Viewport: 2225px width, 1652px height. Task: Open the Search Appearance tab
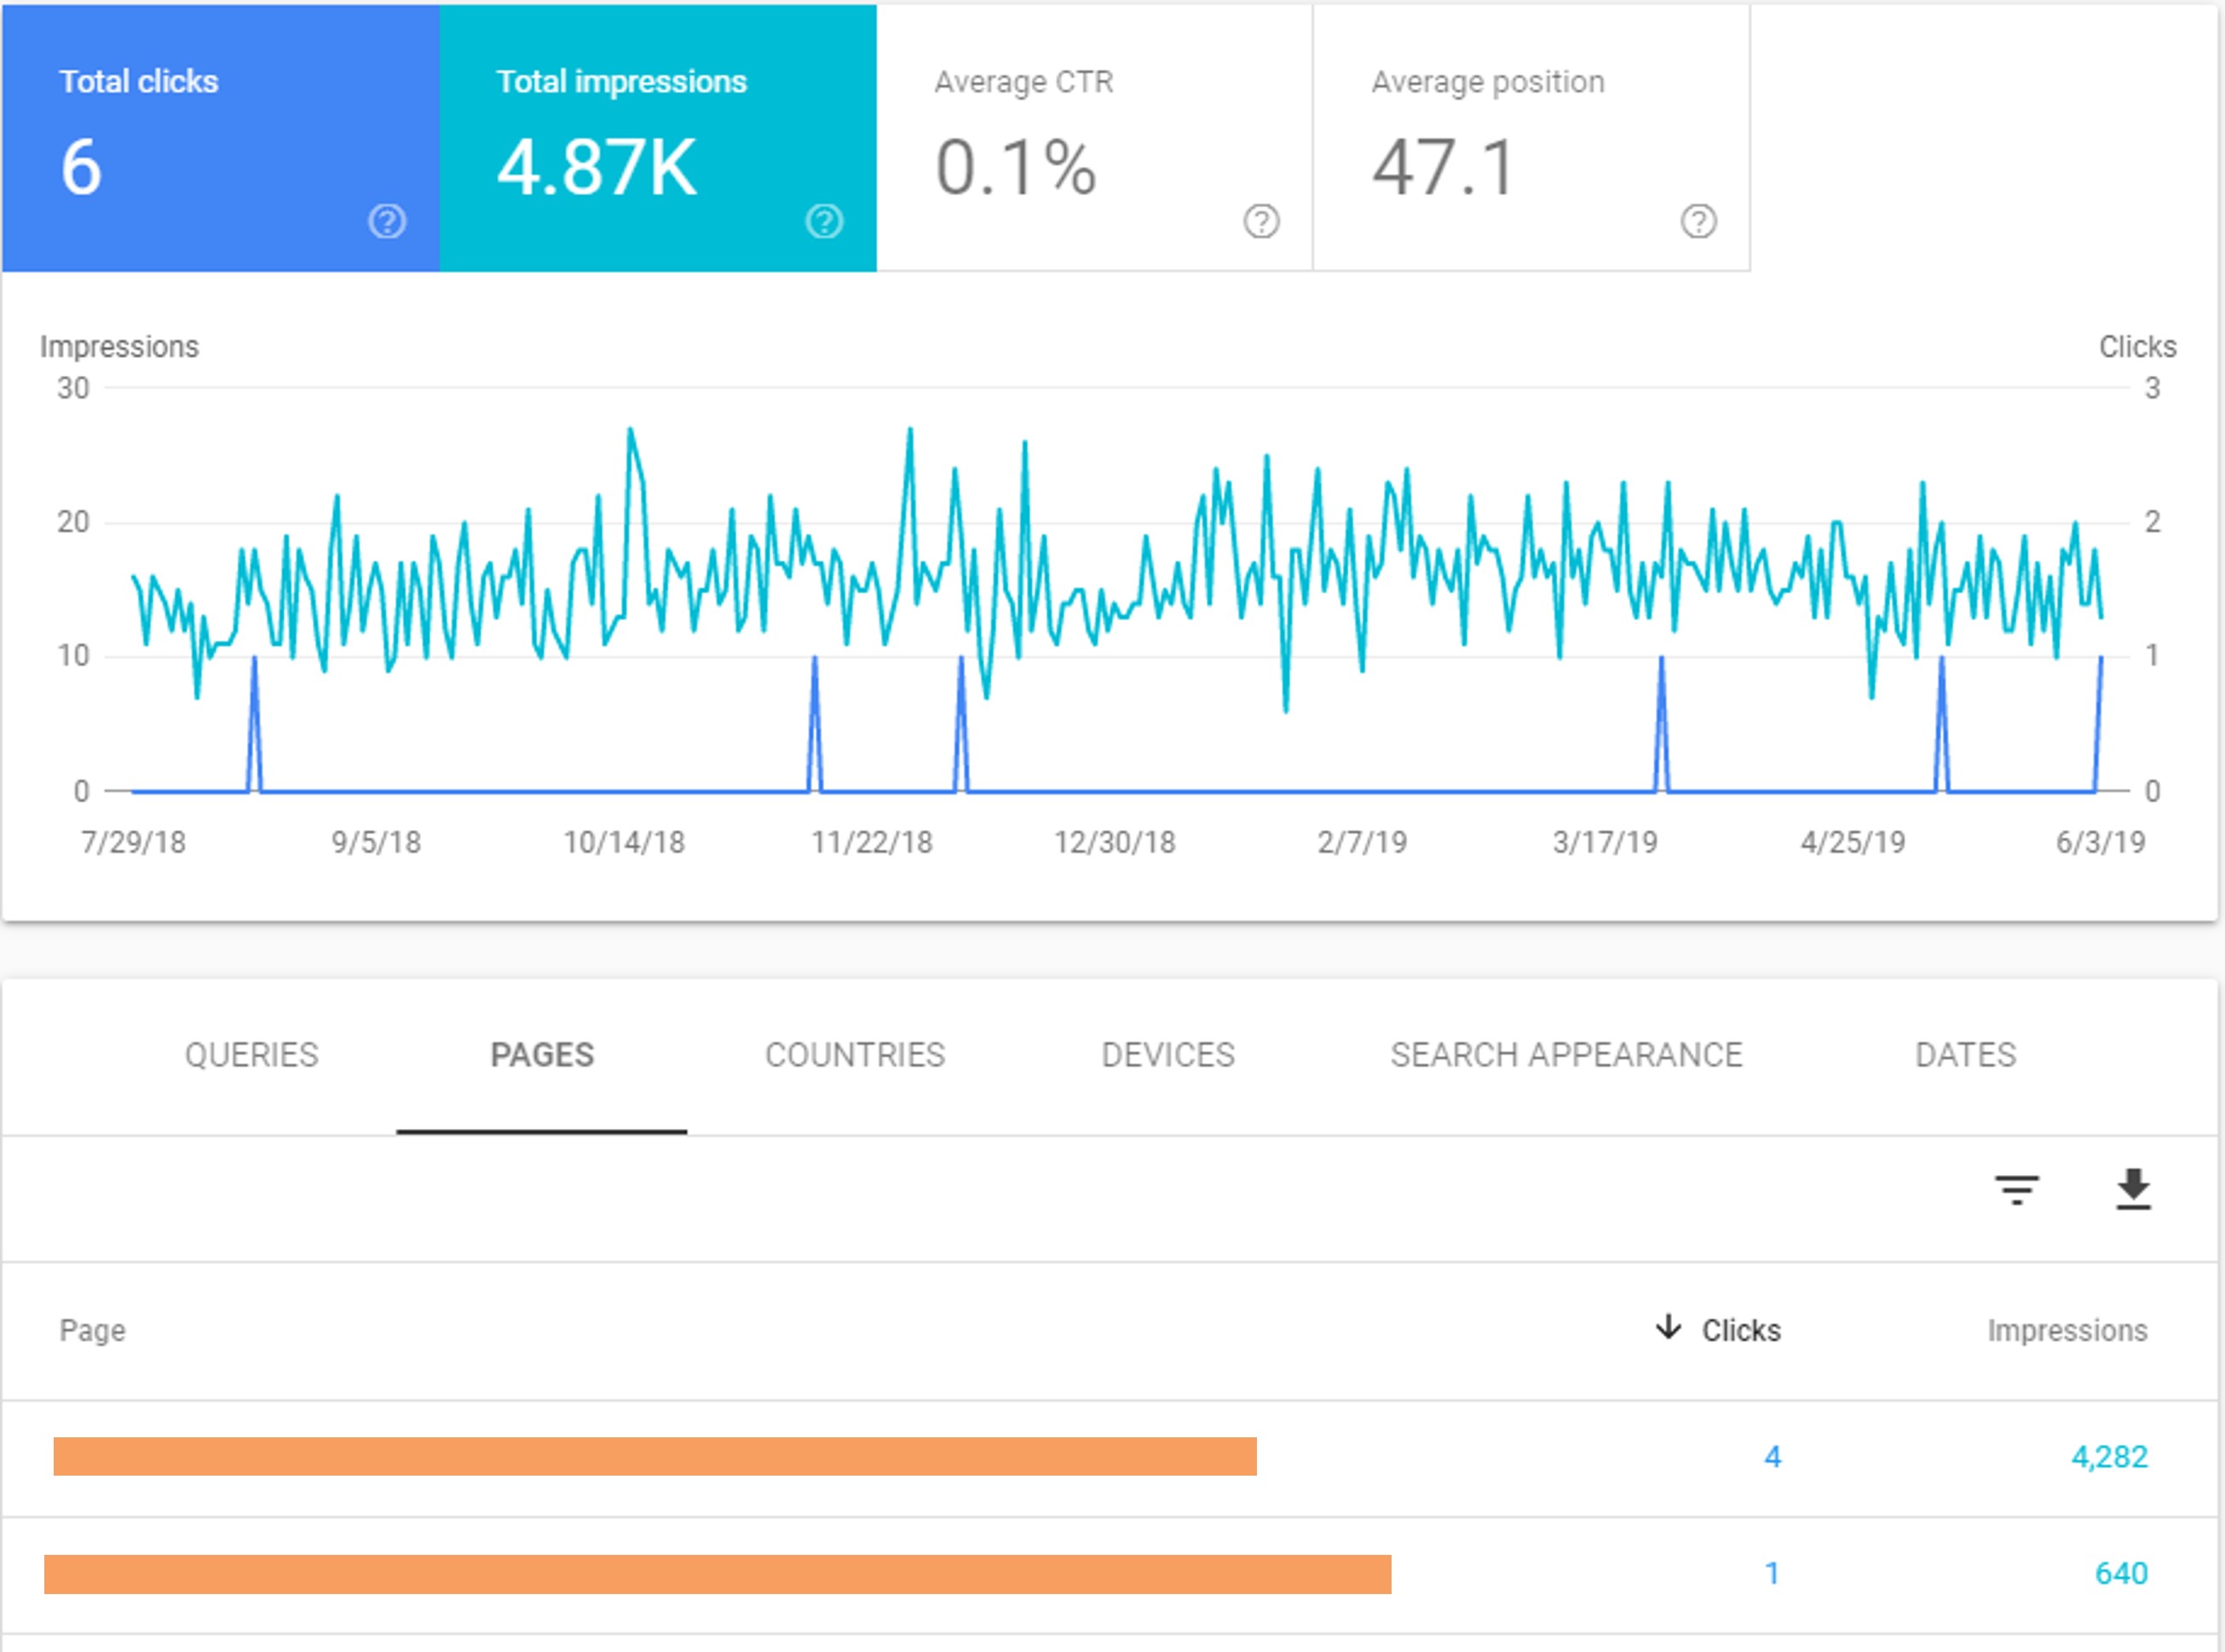(x=1566, y=1055)
